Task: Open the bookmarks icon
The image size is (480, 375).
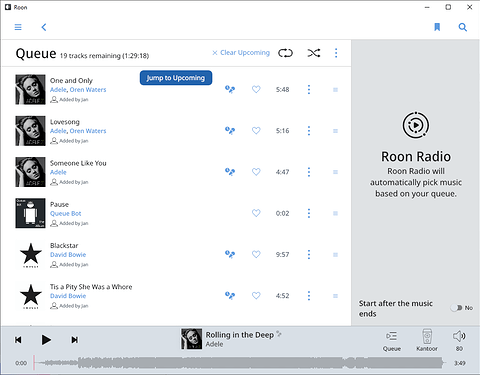Action: [x=437, y=27]
